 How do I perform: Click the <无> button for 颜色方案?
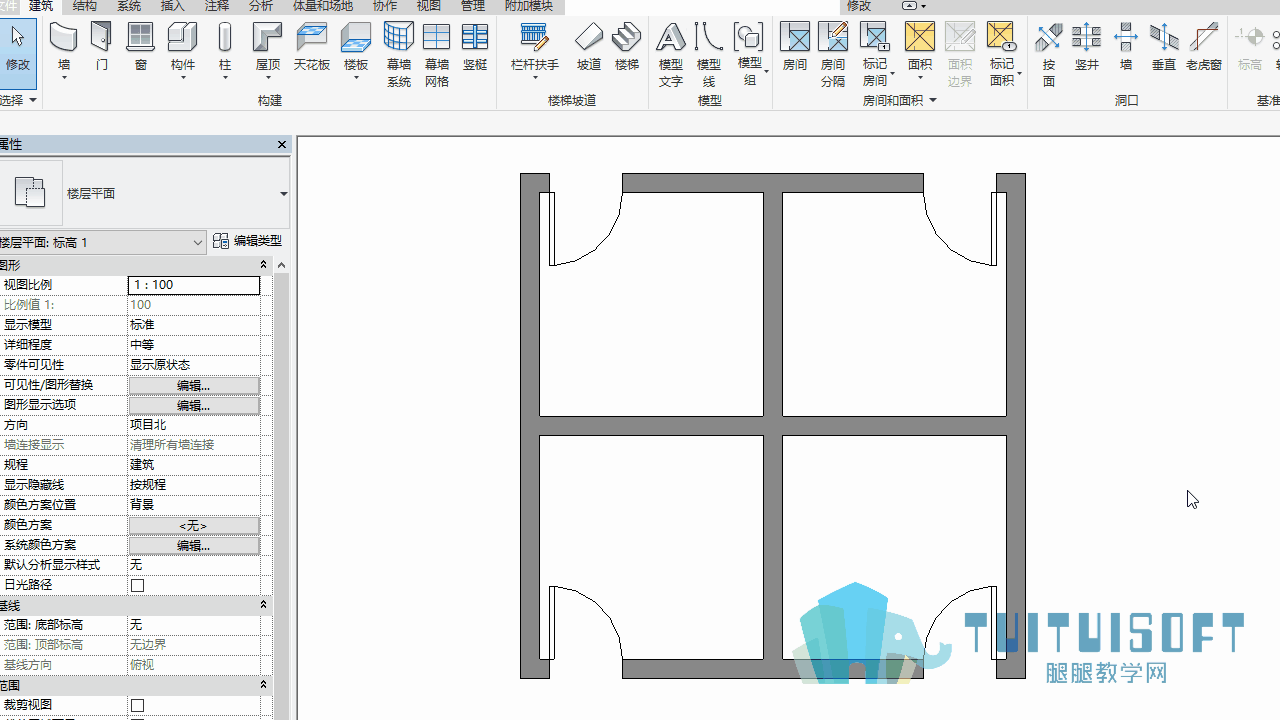[194, 525]
